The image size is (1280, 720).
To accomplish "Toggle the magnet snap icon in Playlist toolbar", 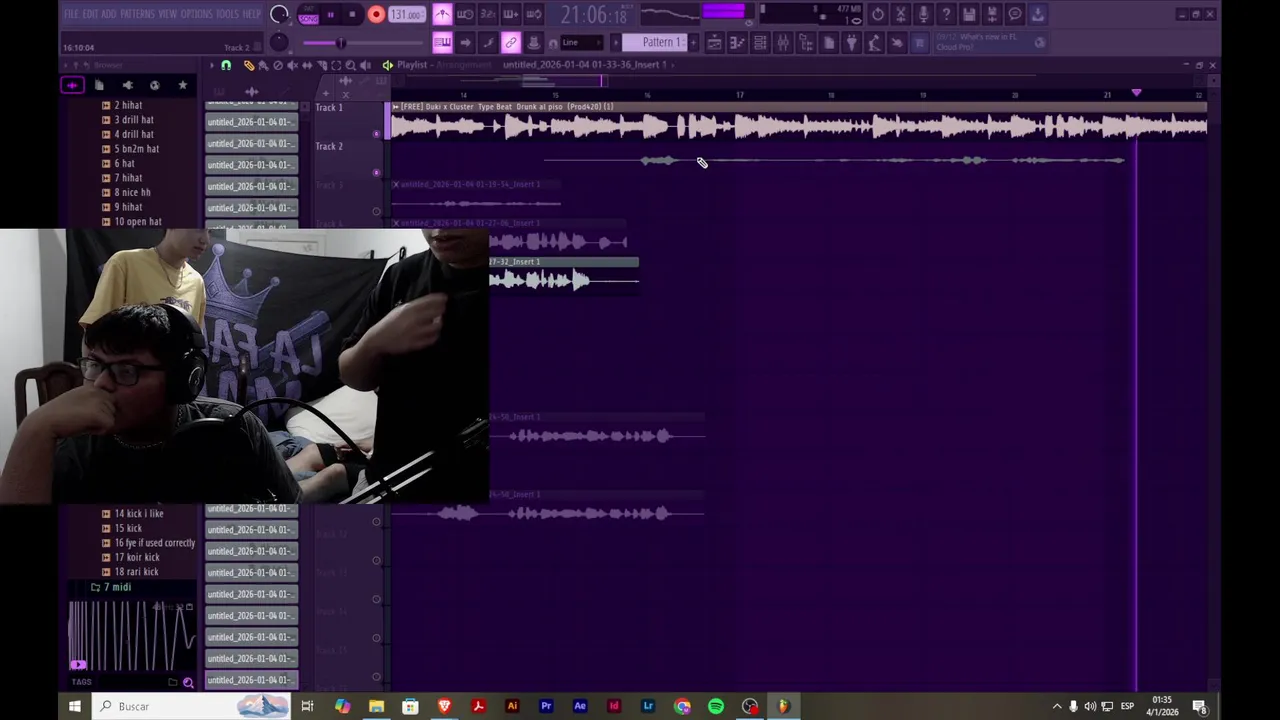I will pyautogui.click(x=226, y=65).
